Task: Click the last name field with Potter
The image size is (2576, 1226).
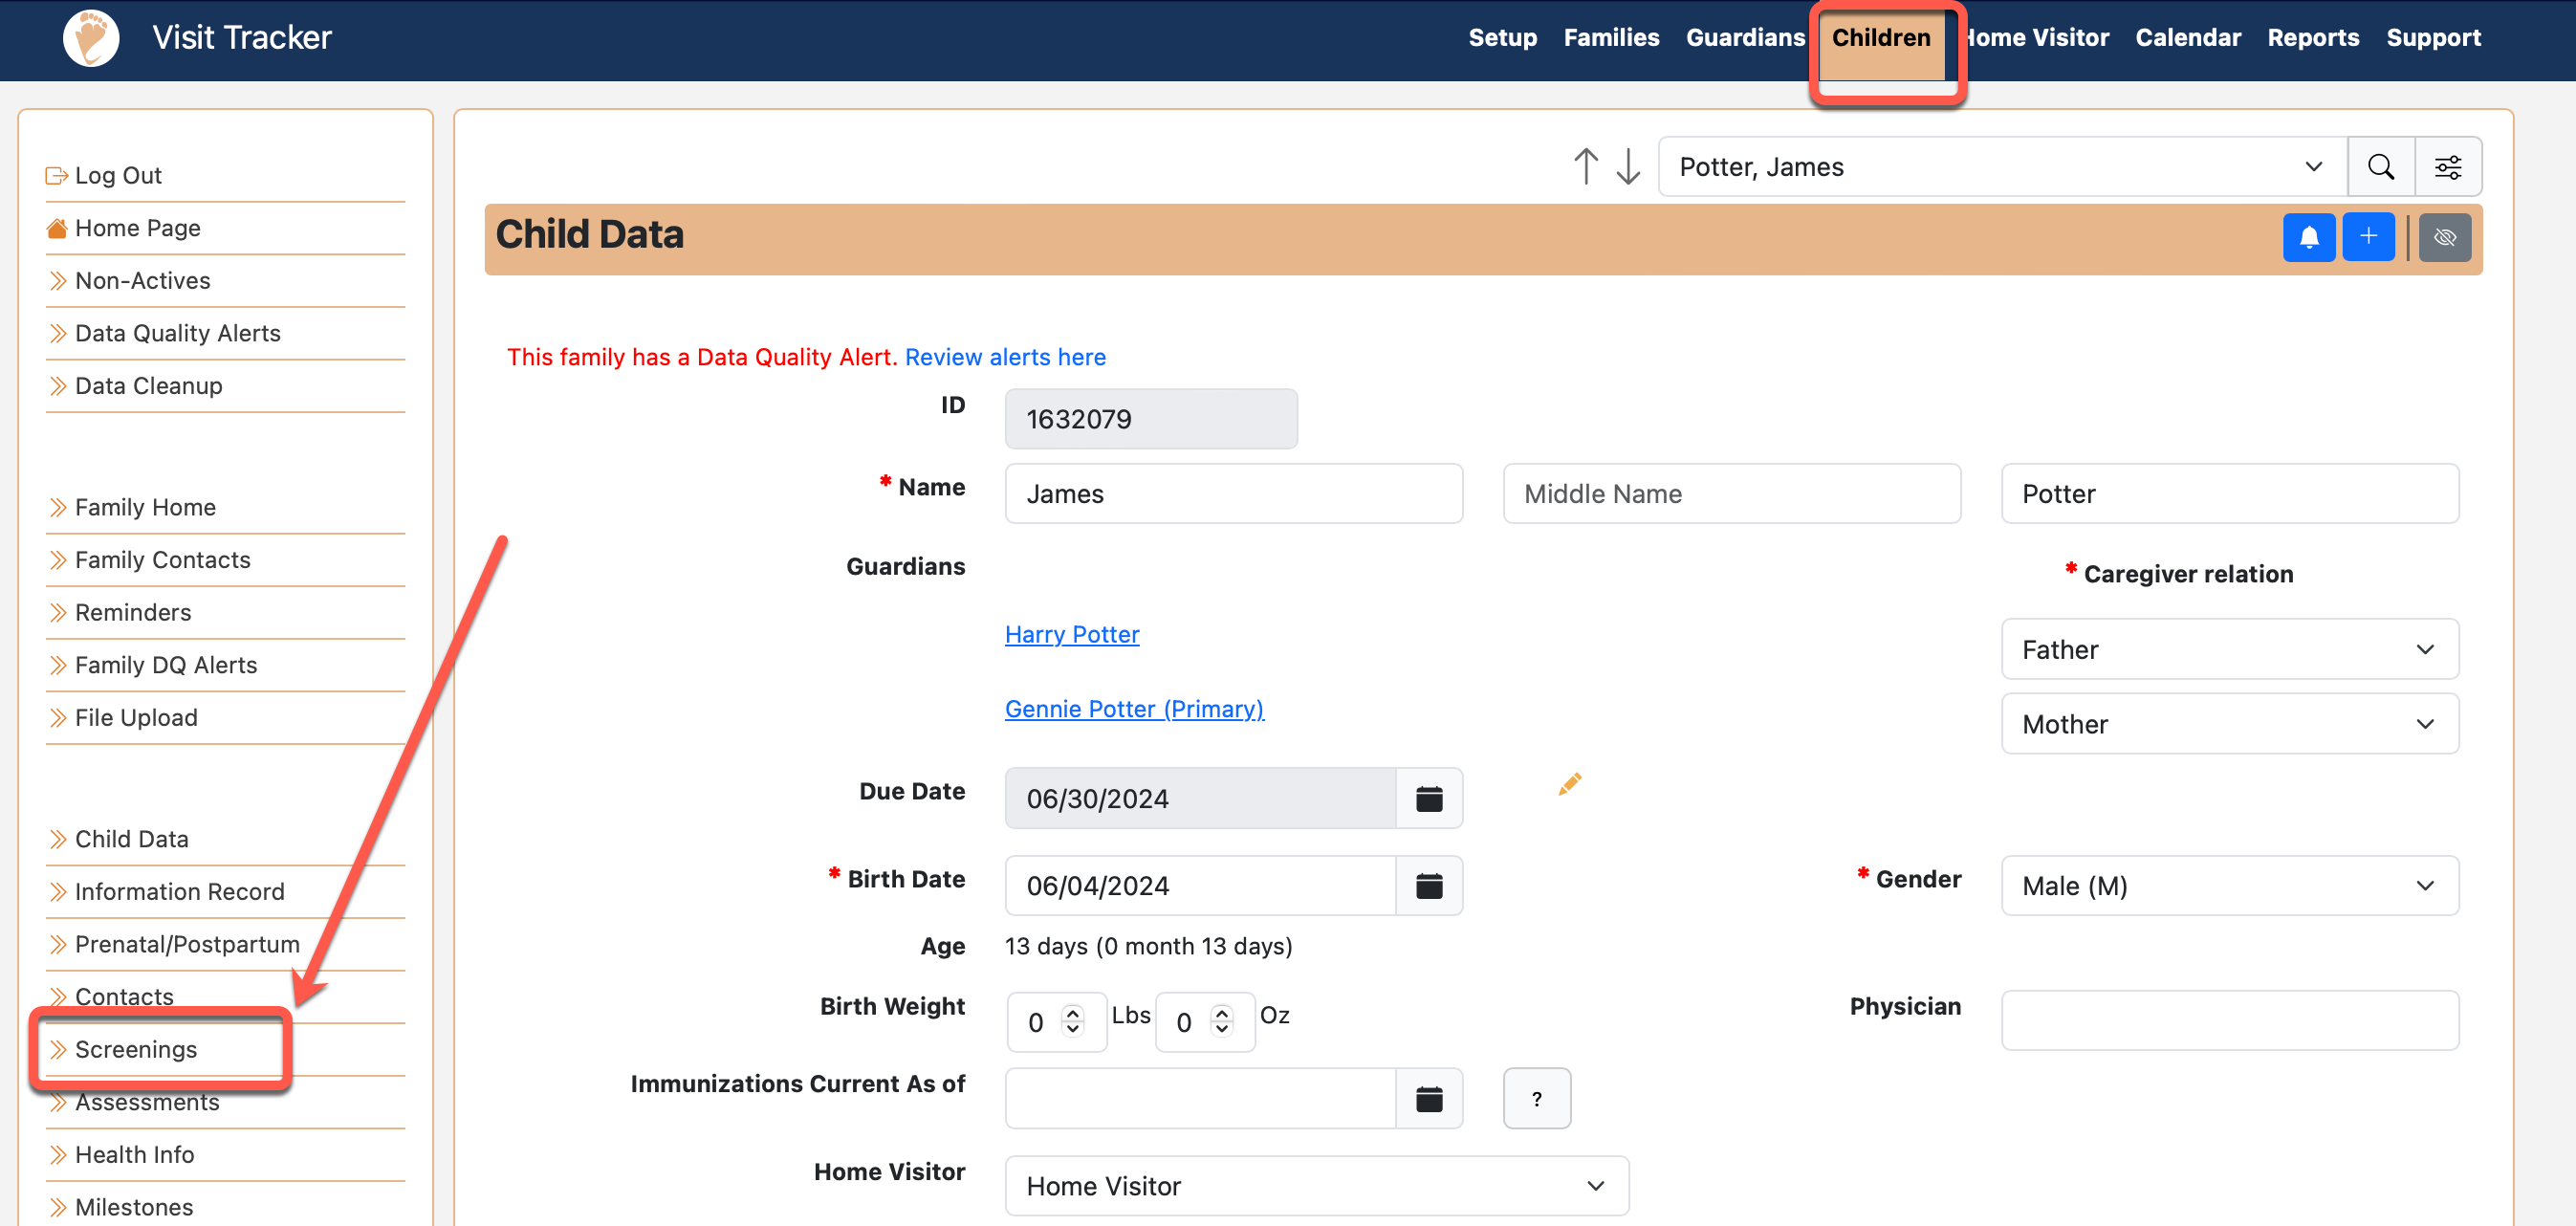Action: pyautogui.click(x=2229, y=493)
